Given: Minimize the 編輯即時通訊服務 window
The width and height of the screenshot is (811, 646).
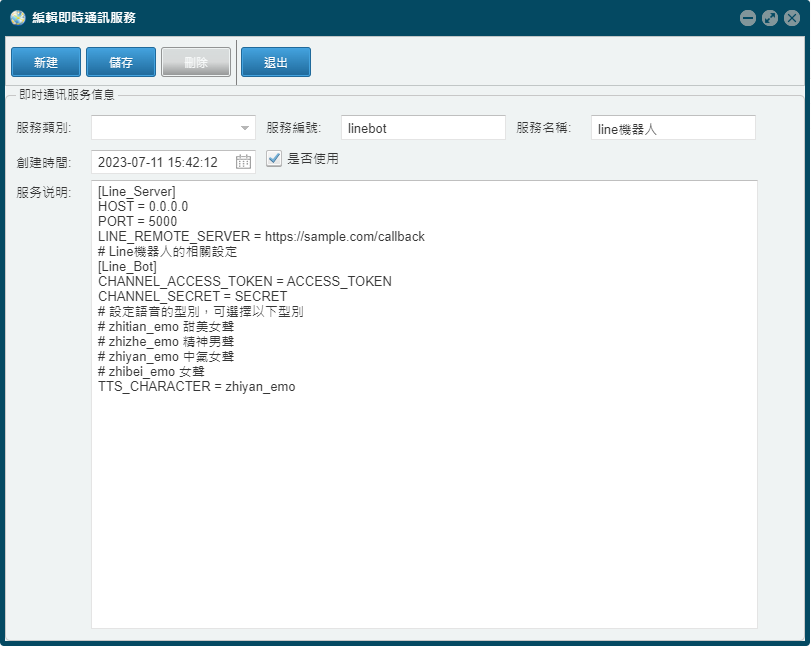Looking at the screenshot, I should [747, 18].
